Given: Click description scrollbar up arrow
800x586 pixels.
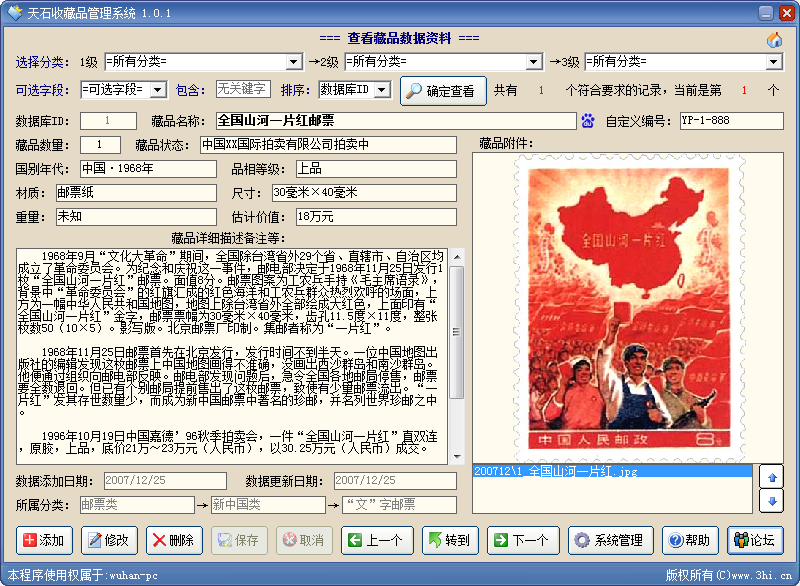Looking at the screenshot, I should [457, 257].
